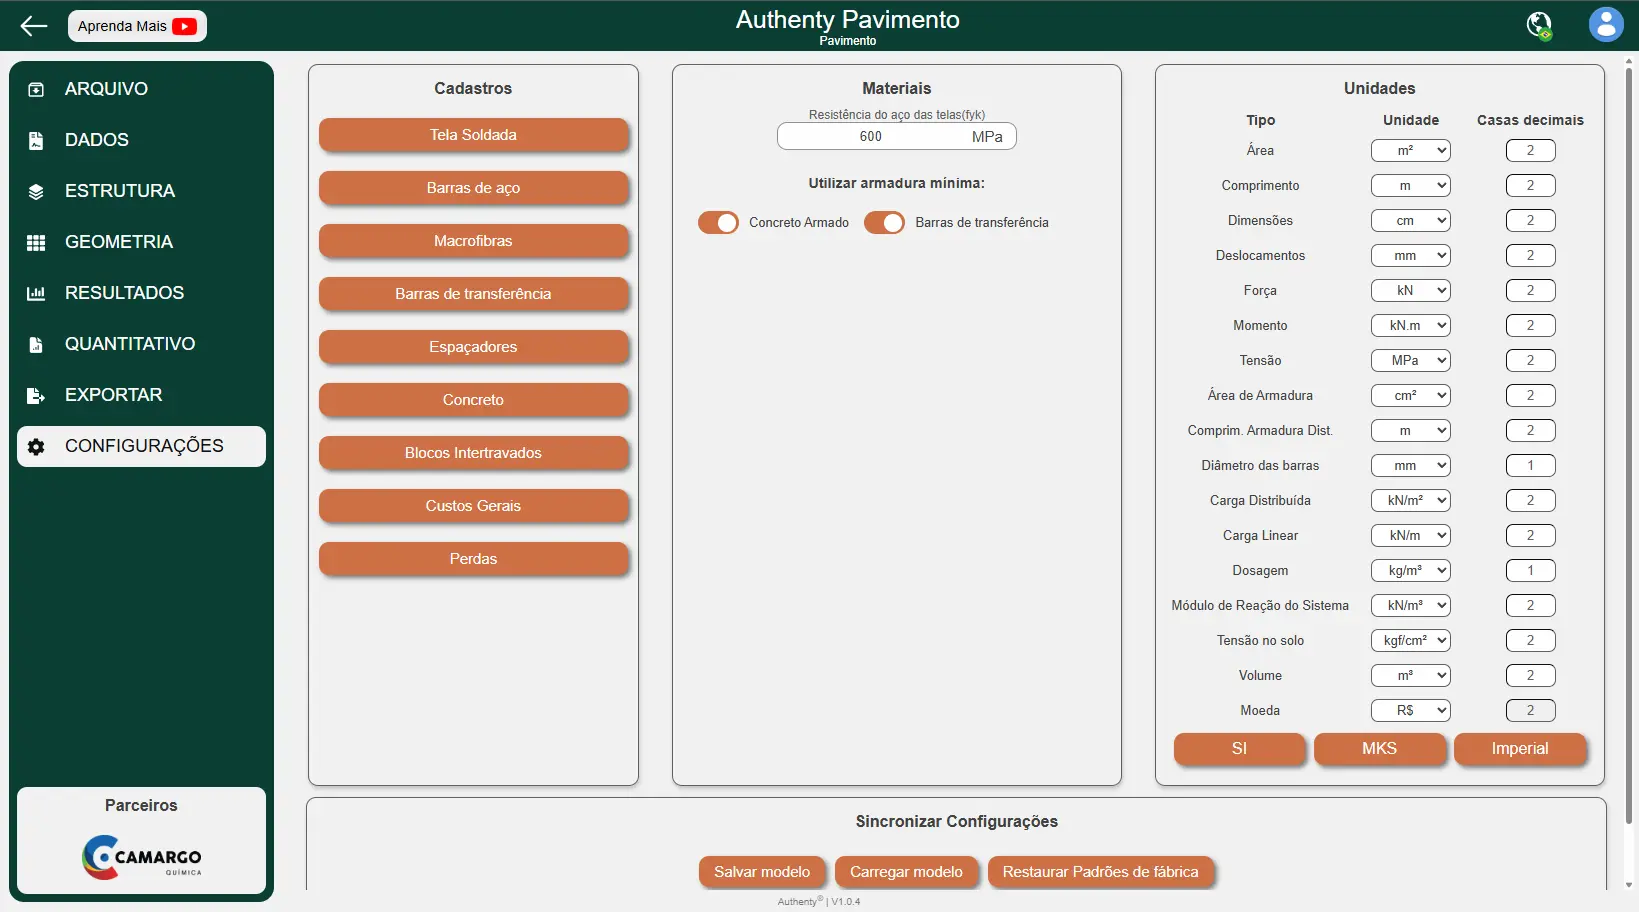Open Blocos Intertravados cadastro
Screen dimensions: 1639x912
click(473, 453)
